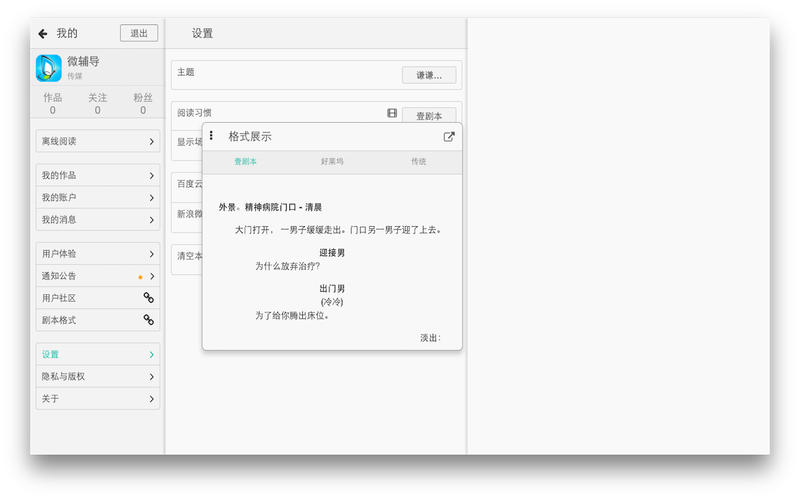Click the film format icon beside 阅读习惯
This screenshot has height=500, width=800.
(x=392, y=113)
